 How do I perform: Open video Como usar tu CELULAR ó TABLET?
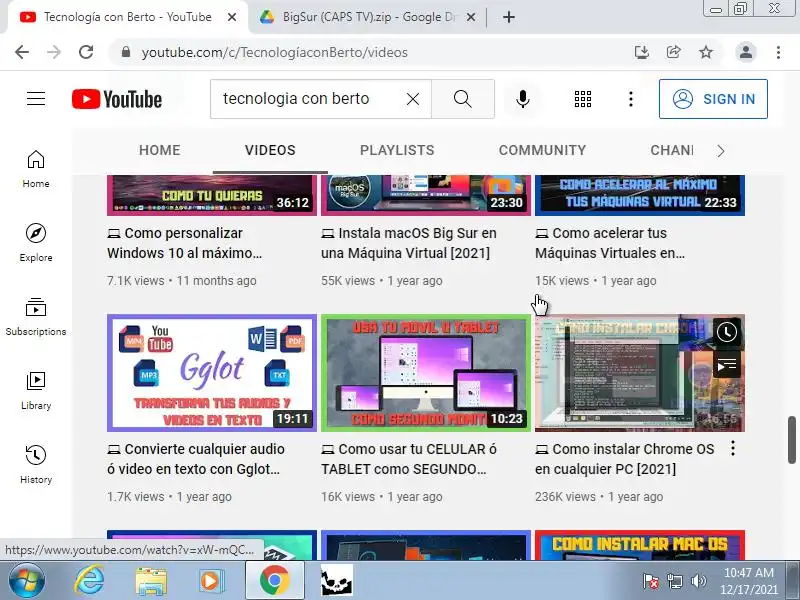coord(409,459)
